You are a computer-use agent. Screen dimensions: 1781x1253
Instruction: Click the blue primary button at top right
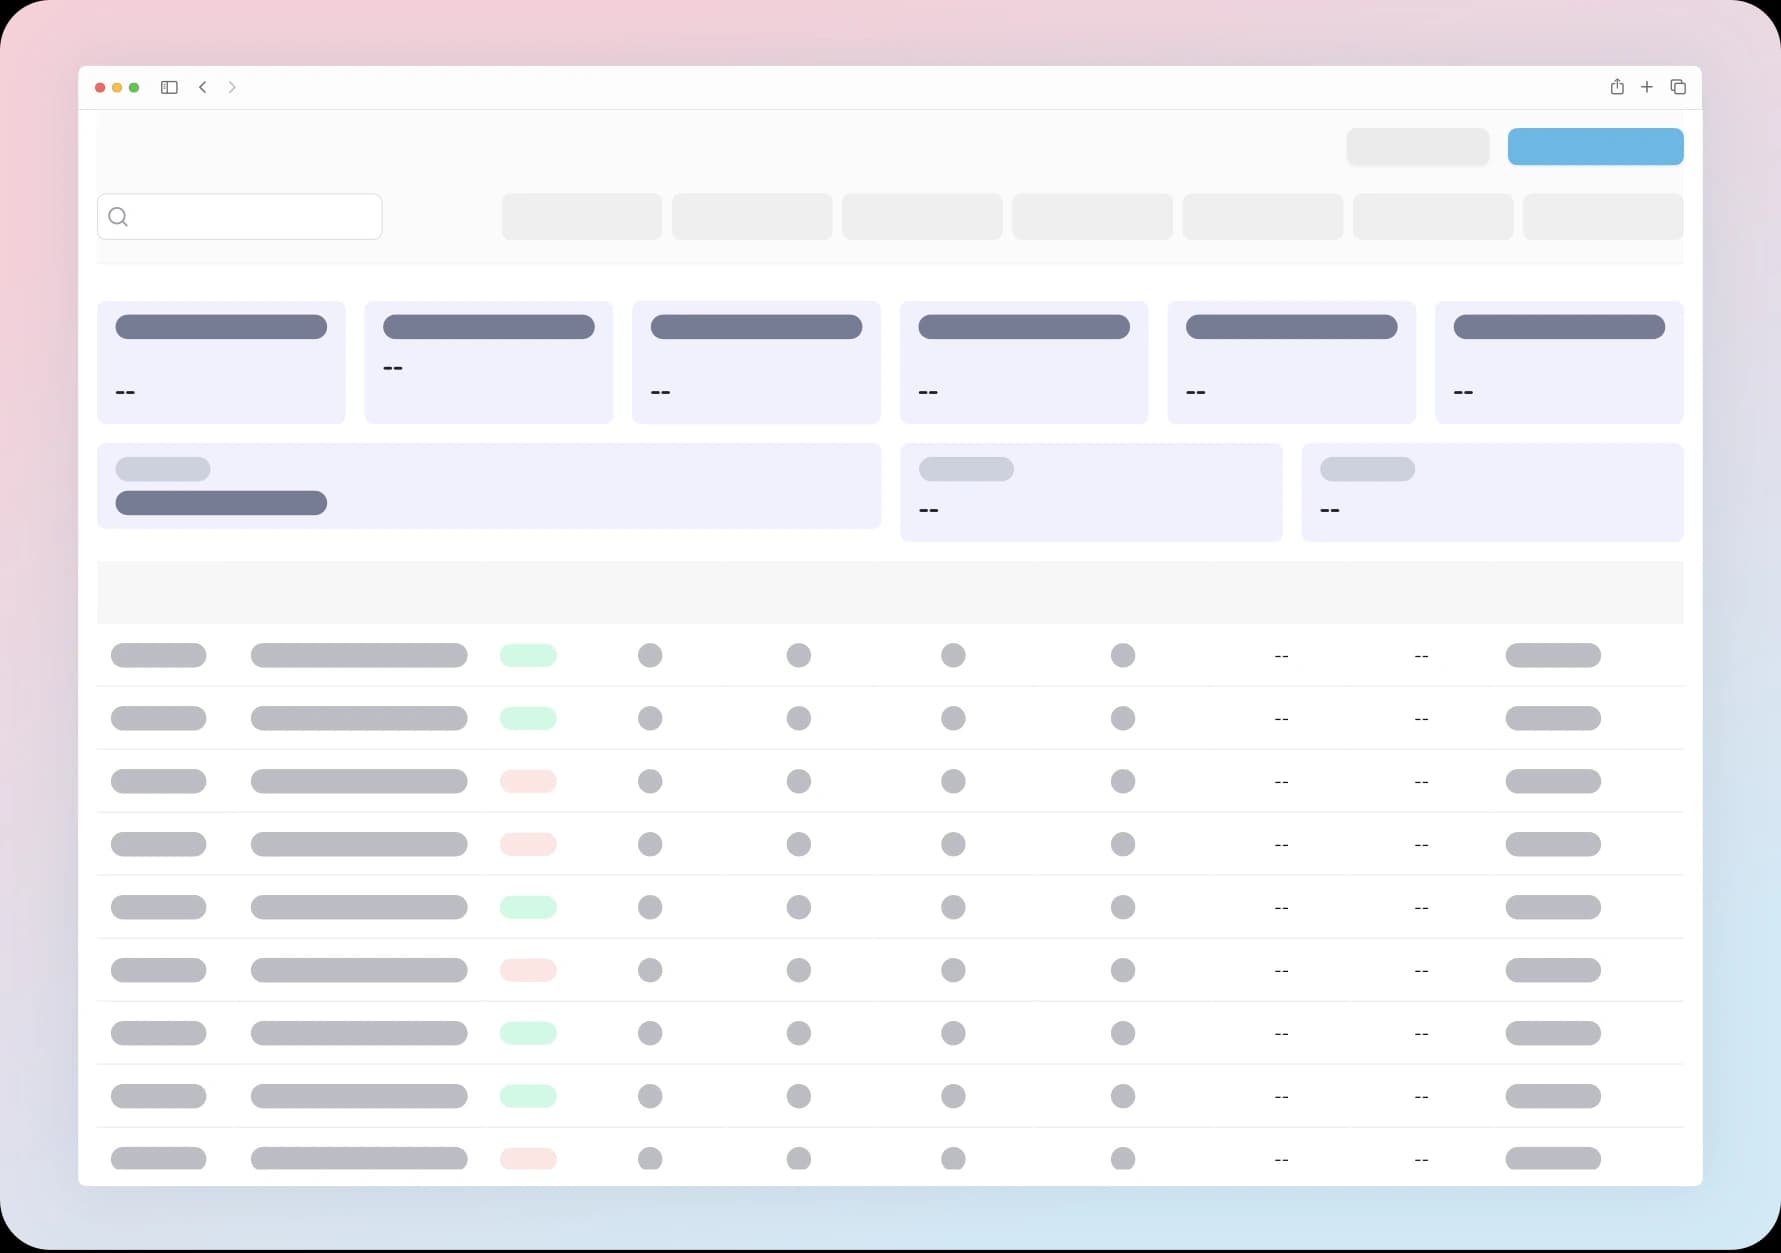point(1595,147)
